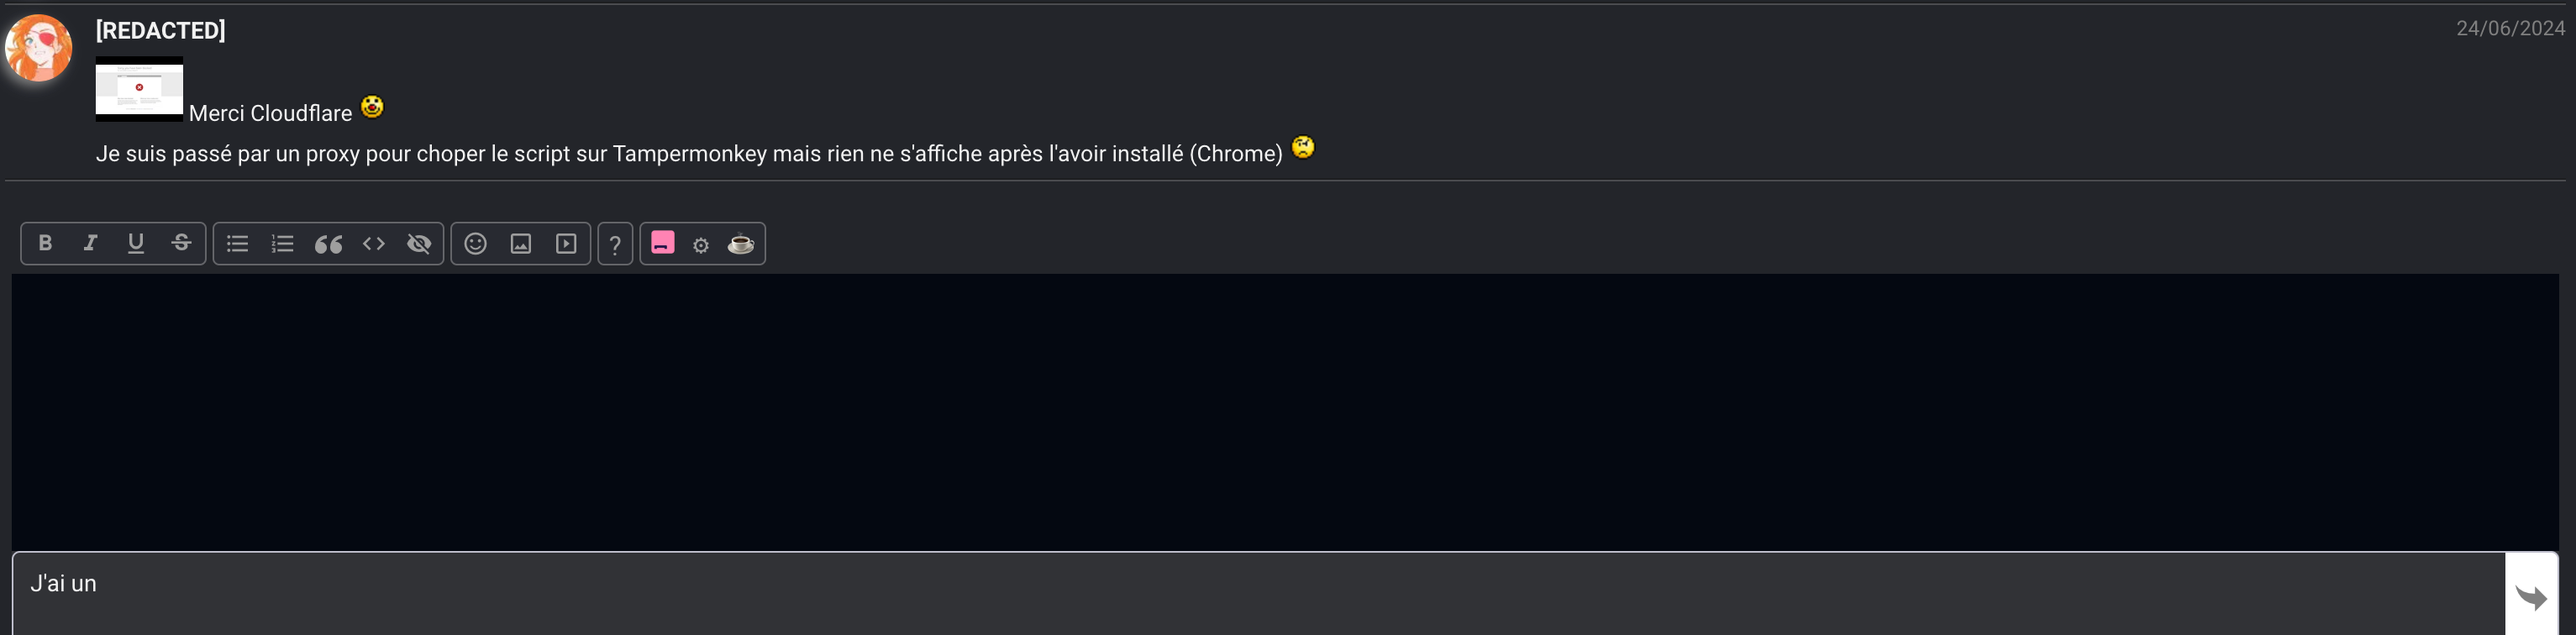Open the poster's avatar profile
Image resolution: width=2576 pixels, height=635 pixels.
39,47
